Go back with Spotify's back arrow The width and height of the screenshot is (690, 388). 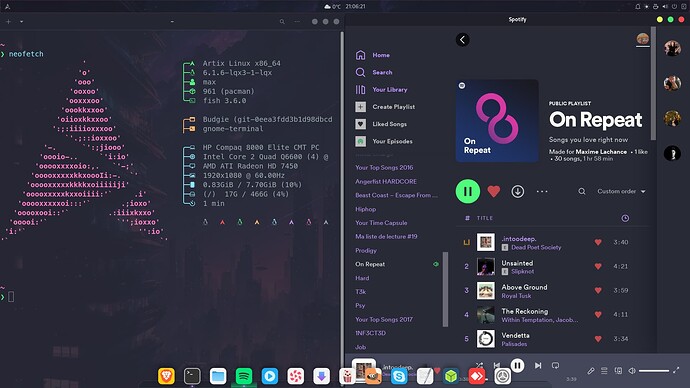click(x=462, y=40)
